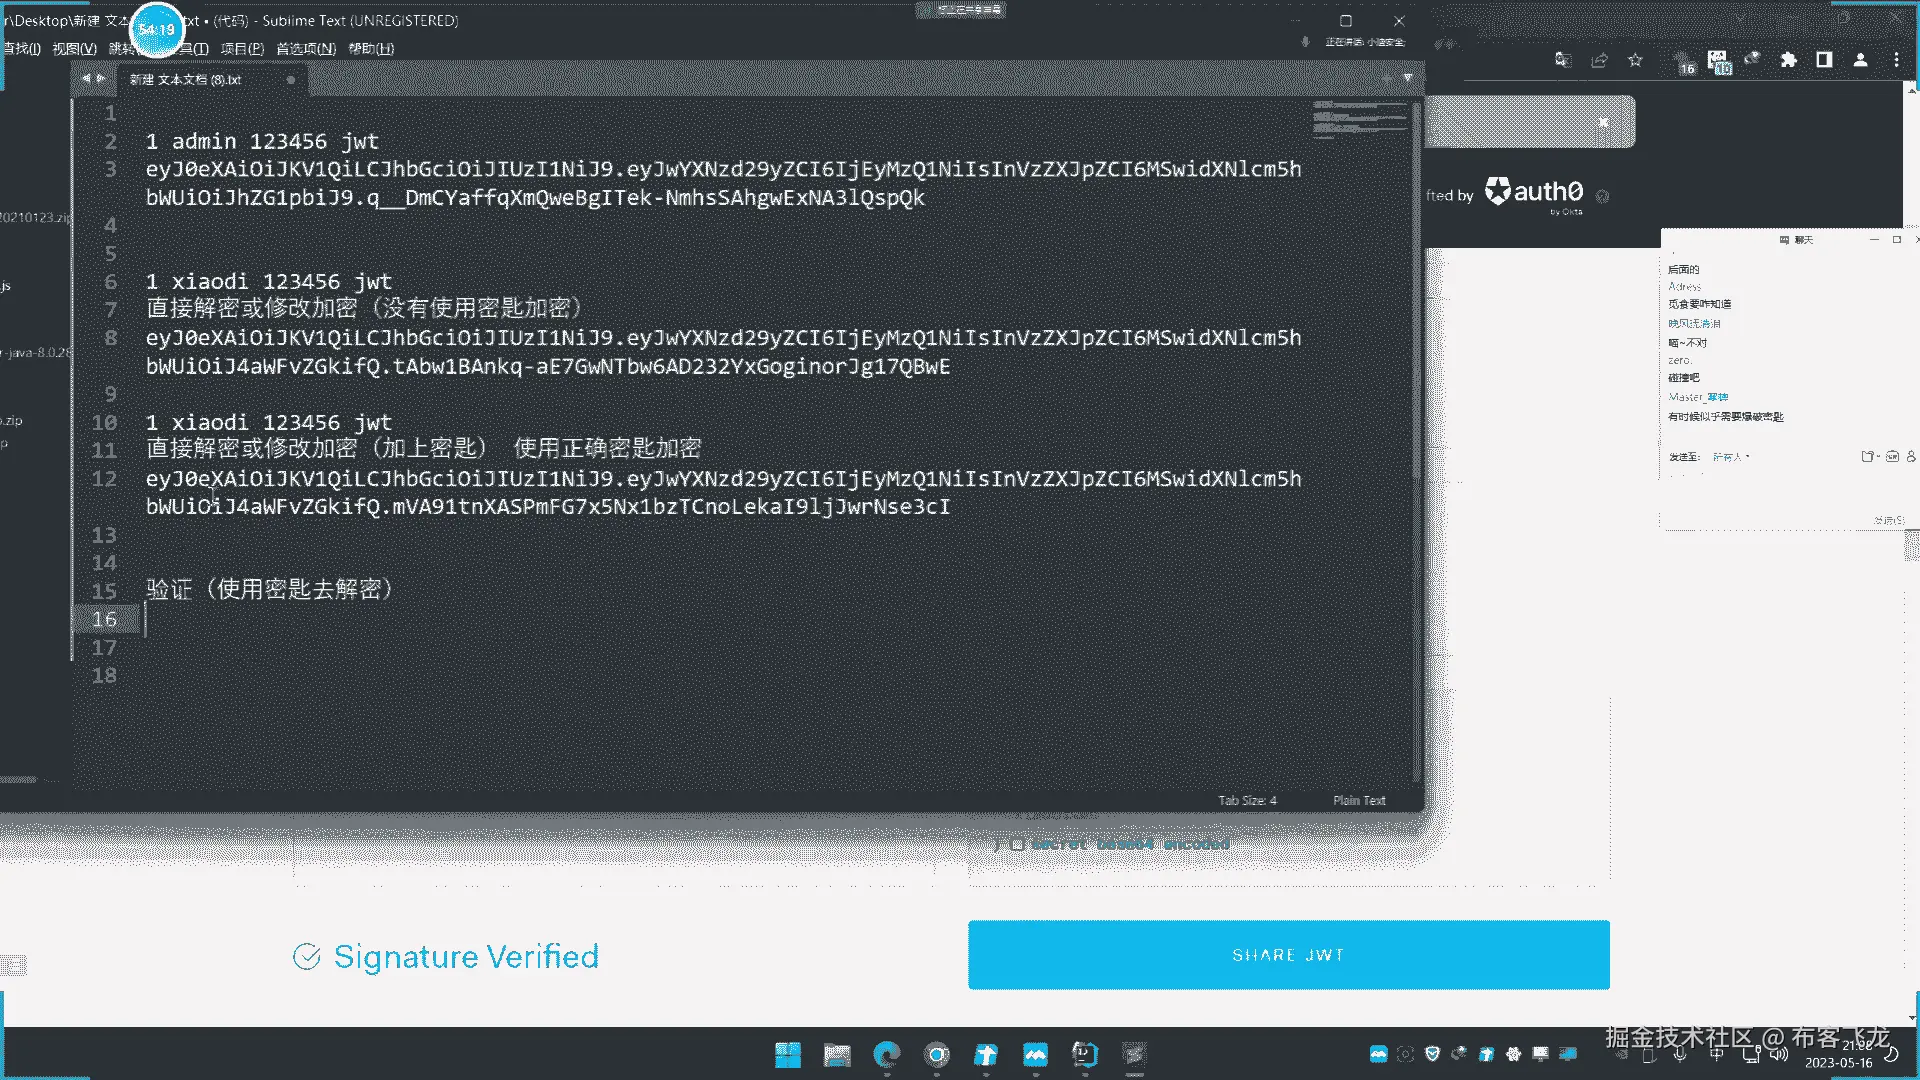The height and width of the screenshot is (1080, 1920).
Task: Open the browser three-dot menu
Action: point(1896,60)
